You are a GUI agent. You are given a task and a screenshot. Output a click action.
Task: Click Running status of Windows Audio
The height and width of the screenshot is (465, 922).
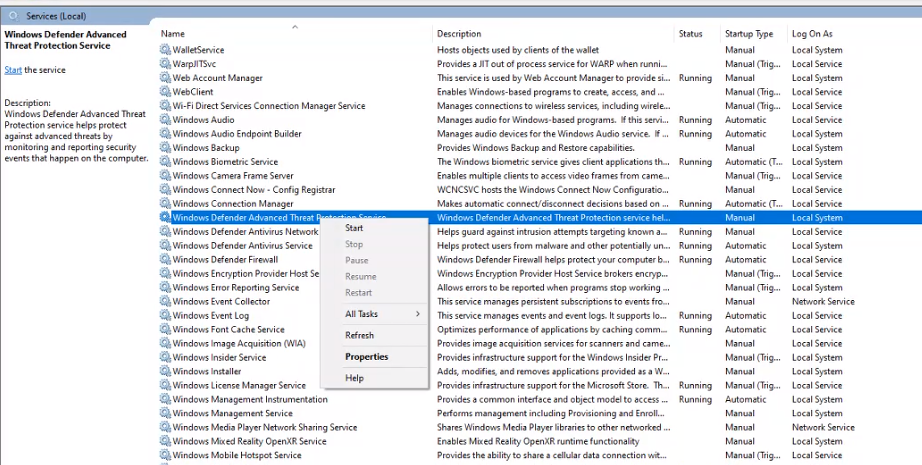pos(695,120)
